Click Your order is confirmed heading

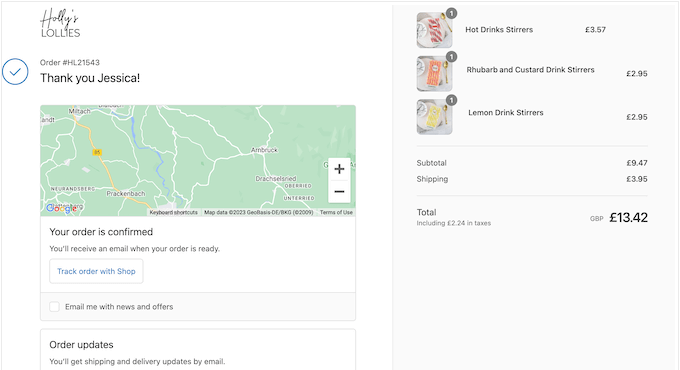click(x=101, y=232)
